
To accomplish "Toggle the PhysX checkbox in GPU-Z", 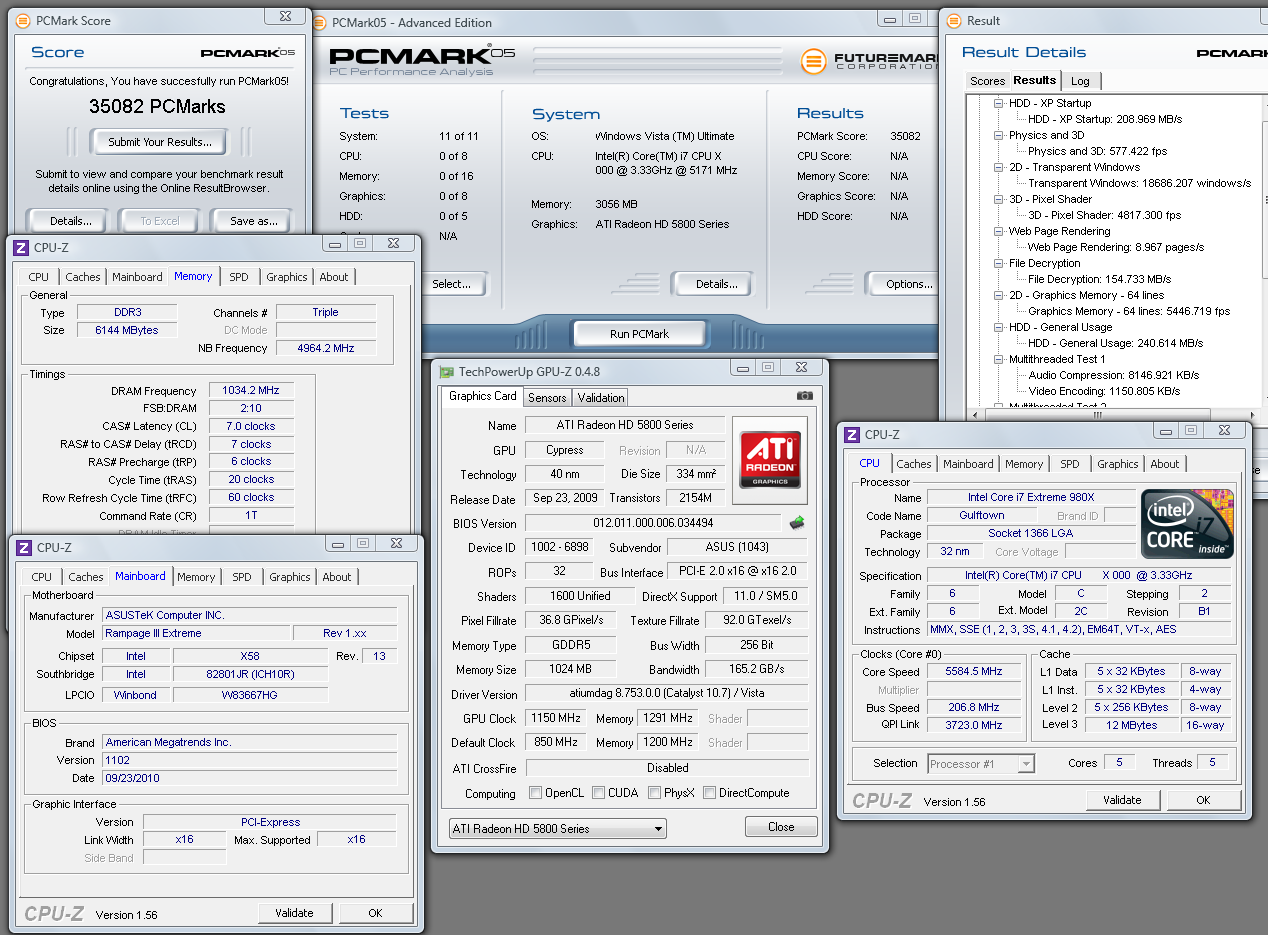I will pos(654,793).
